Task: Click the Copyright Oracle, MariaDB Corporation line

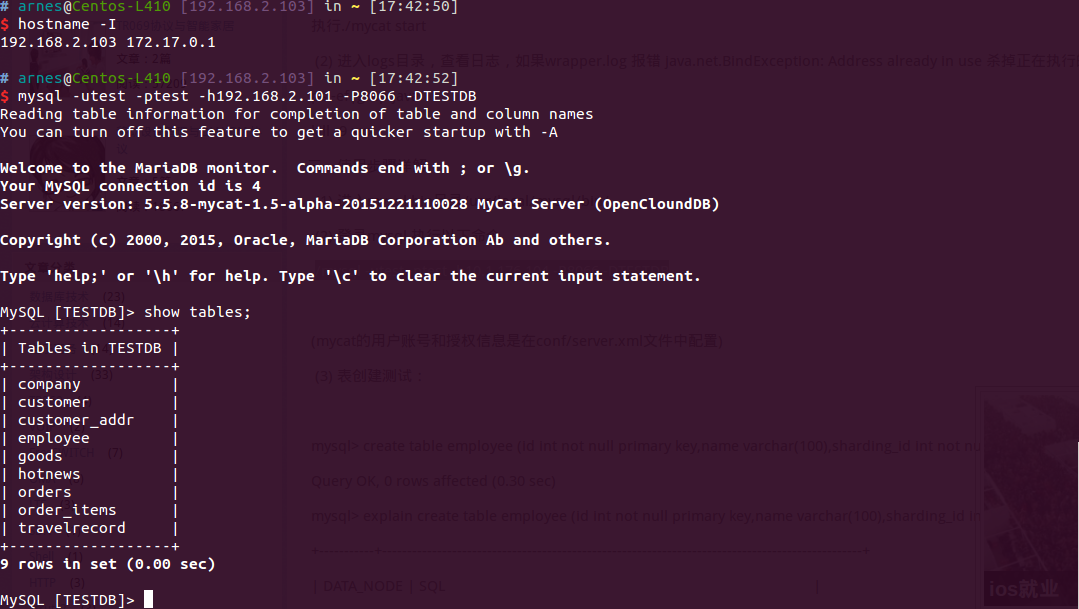Action: (x=306, y=240)
